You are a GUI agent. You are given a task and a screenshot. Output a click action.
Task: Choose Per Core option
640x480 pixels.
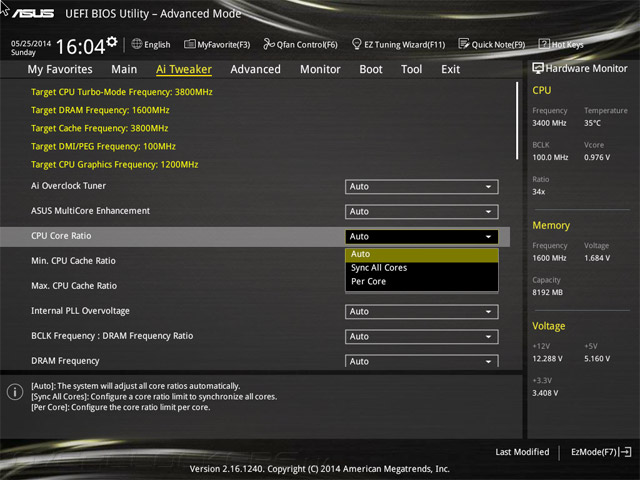(422, 282)
